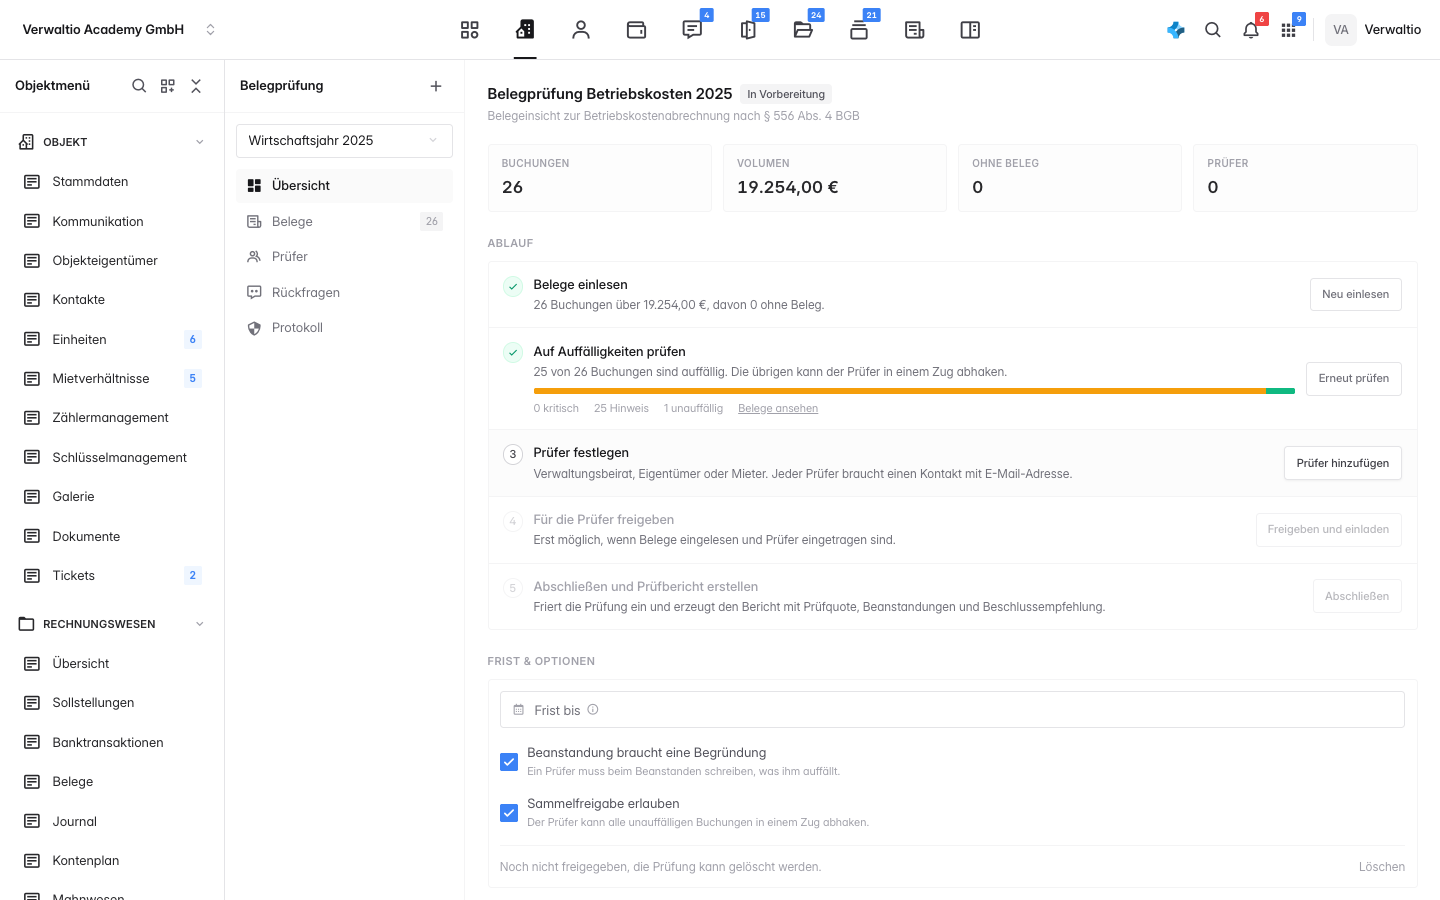Collapse the OBJEKT section
1440x900 pixels.
199,142
